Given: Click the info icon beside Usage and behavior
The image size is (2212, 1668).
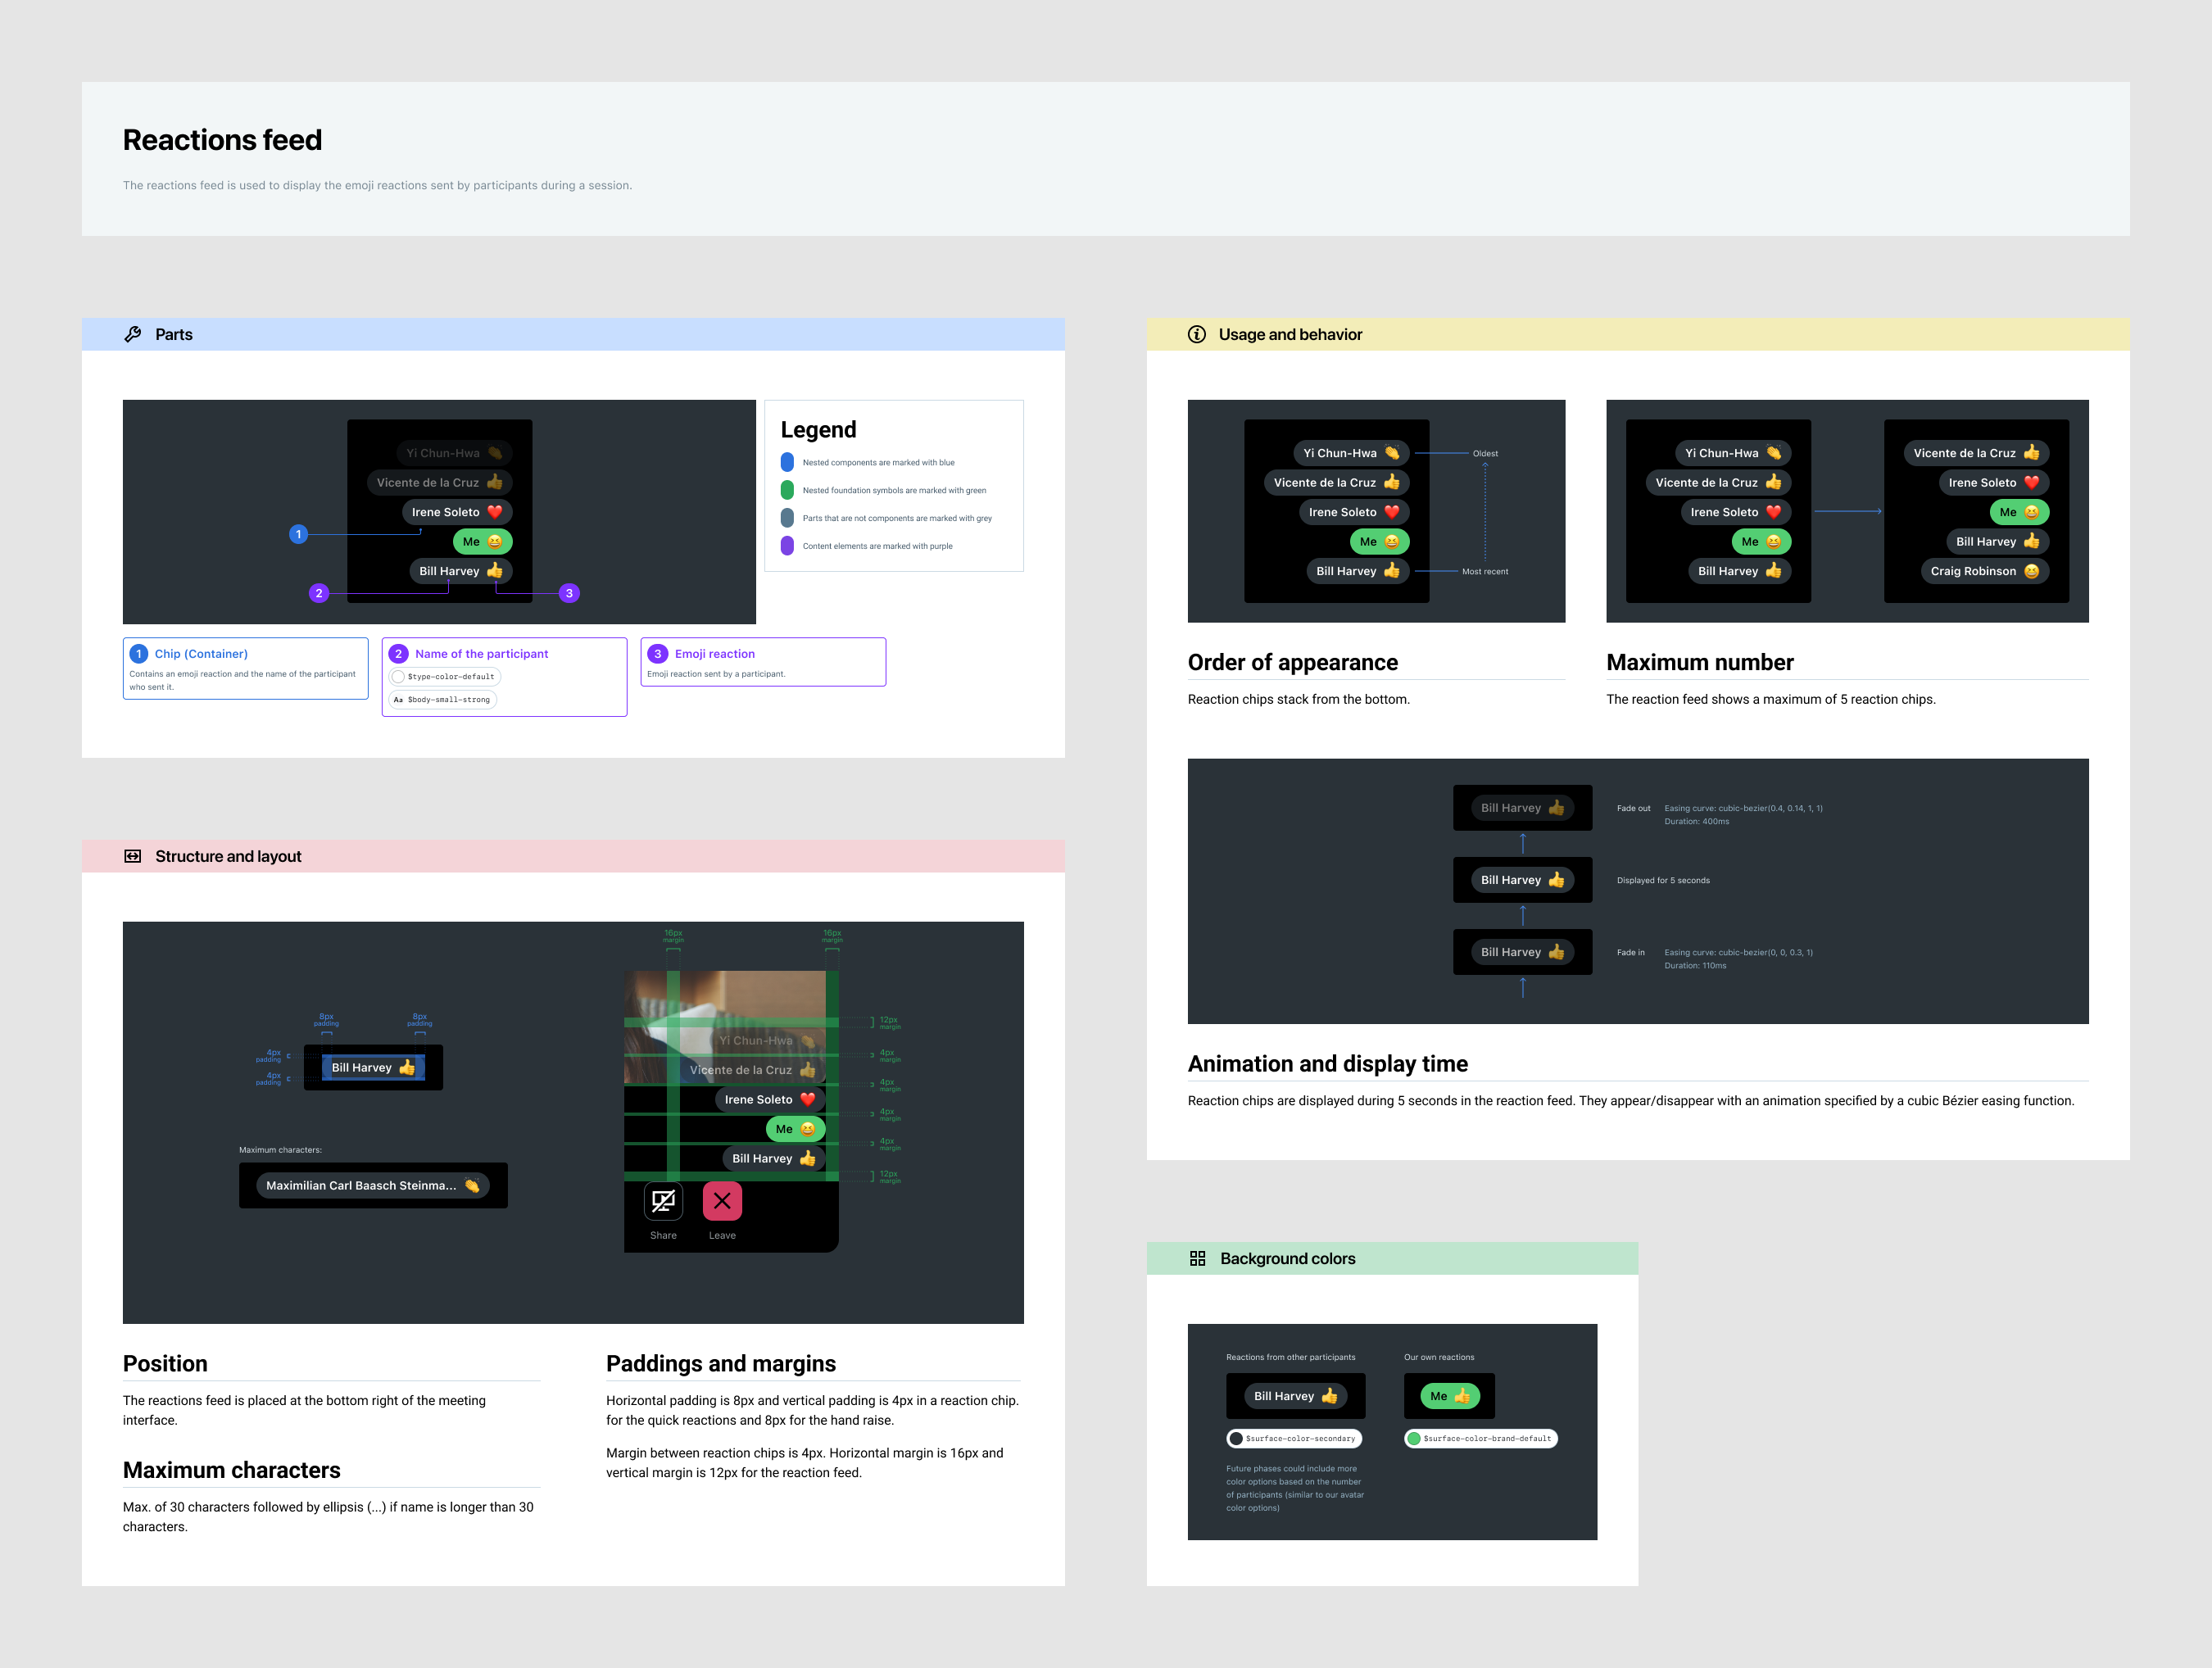Looking at the screenshot, I should click(1196, 334).
